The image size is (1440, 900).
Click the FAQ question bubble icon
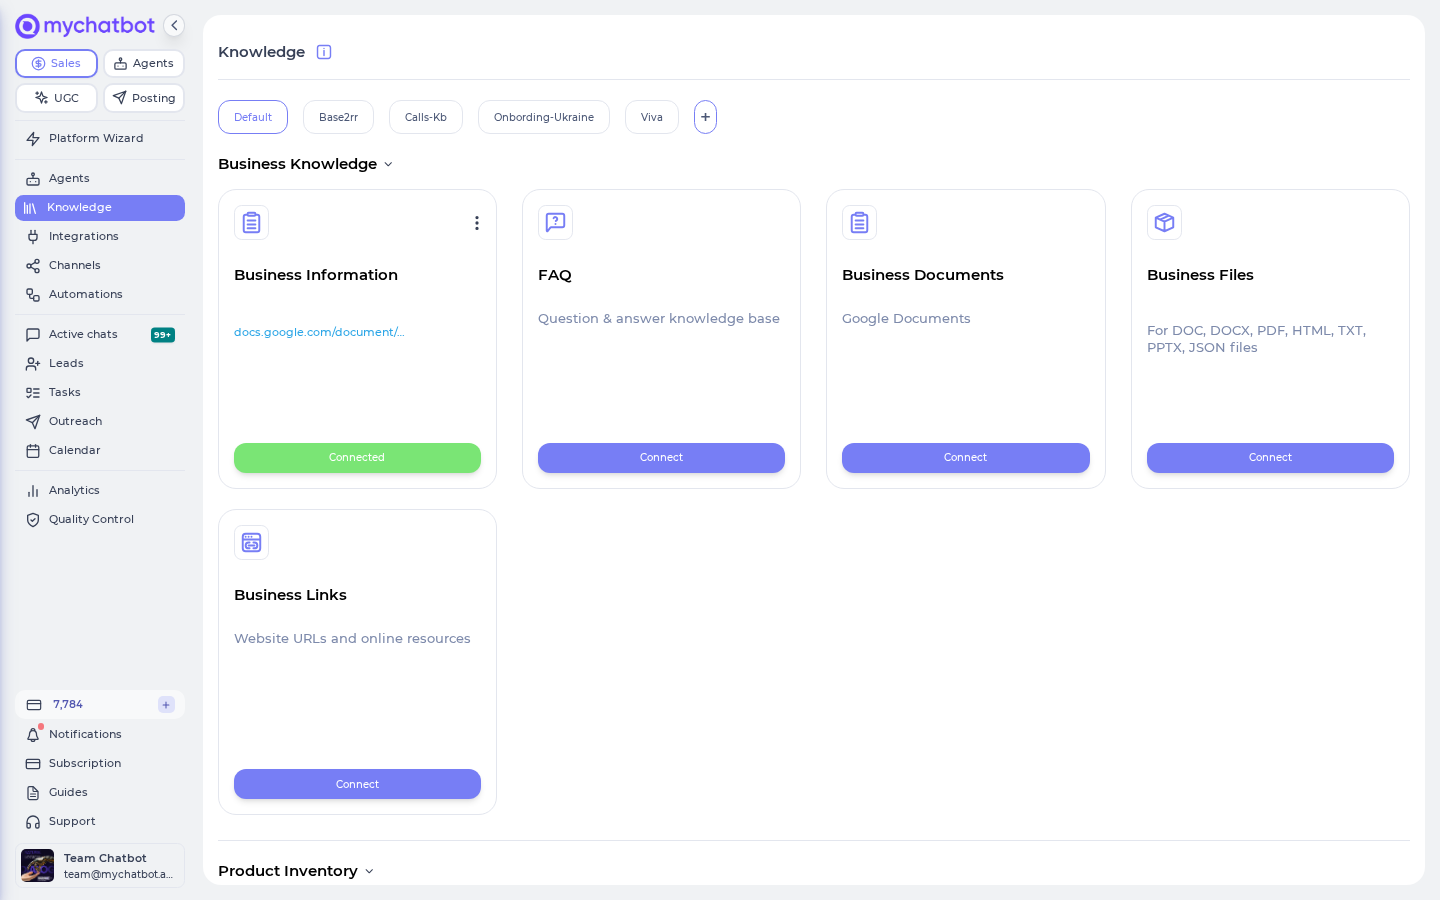pos(555,222)
